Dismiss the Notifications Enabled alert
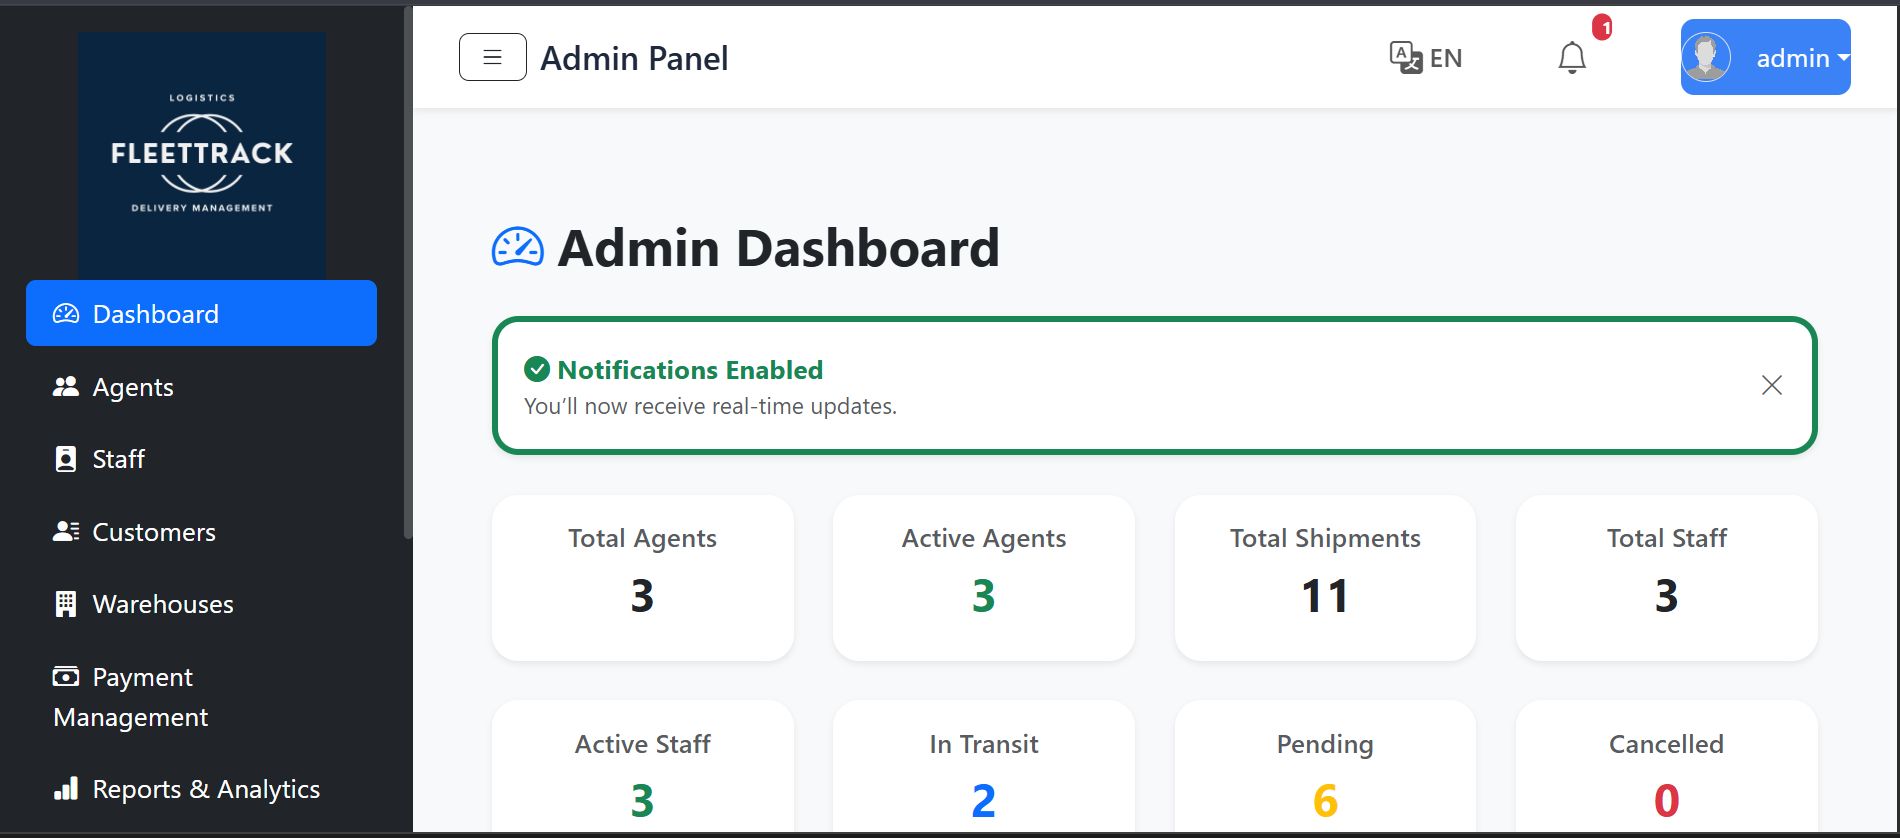 click(x=1771, y=385)
